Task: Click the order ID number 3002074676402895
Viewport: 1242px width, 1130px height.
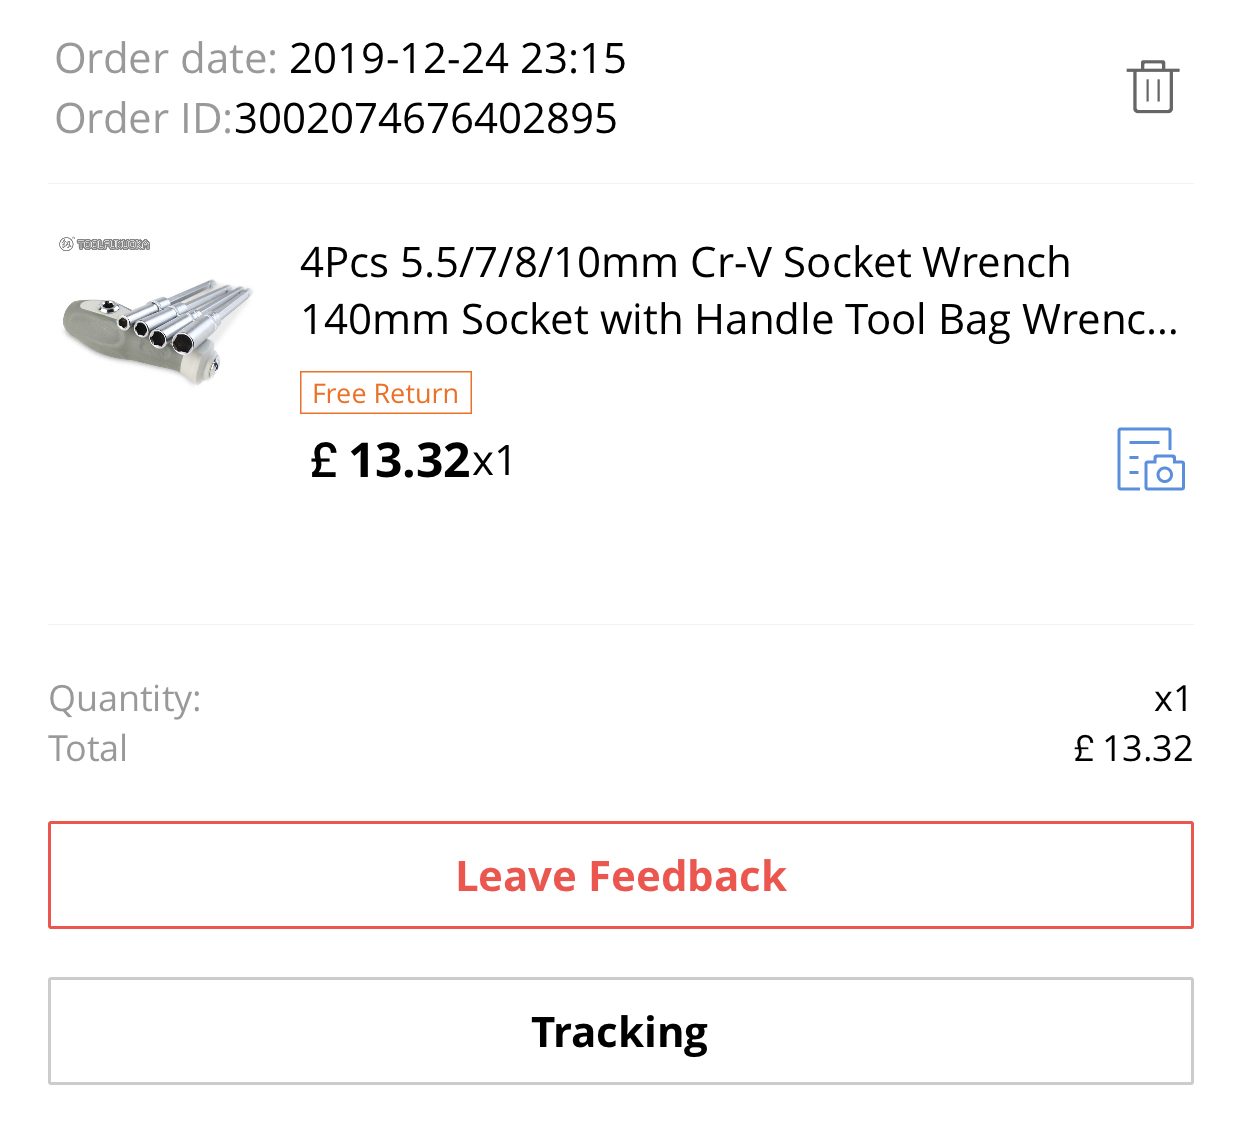Action: (x=425, y=119)
